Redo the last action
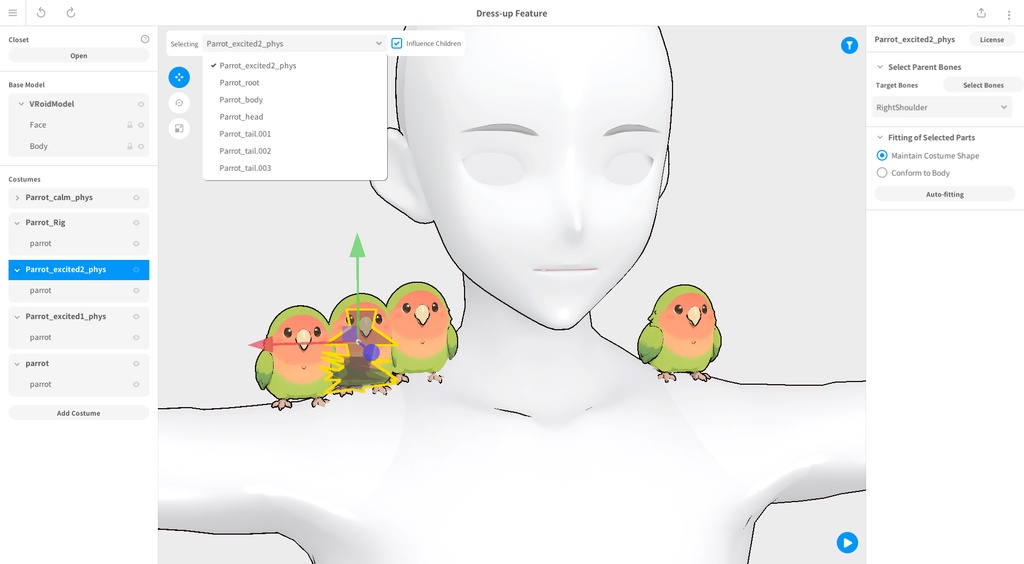This screenshot has width=1024, height=564. point(71,13)
